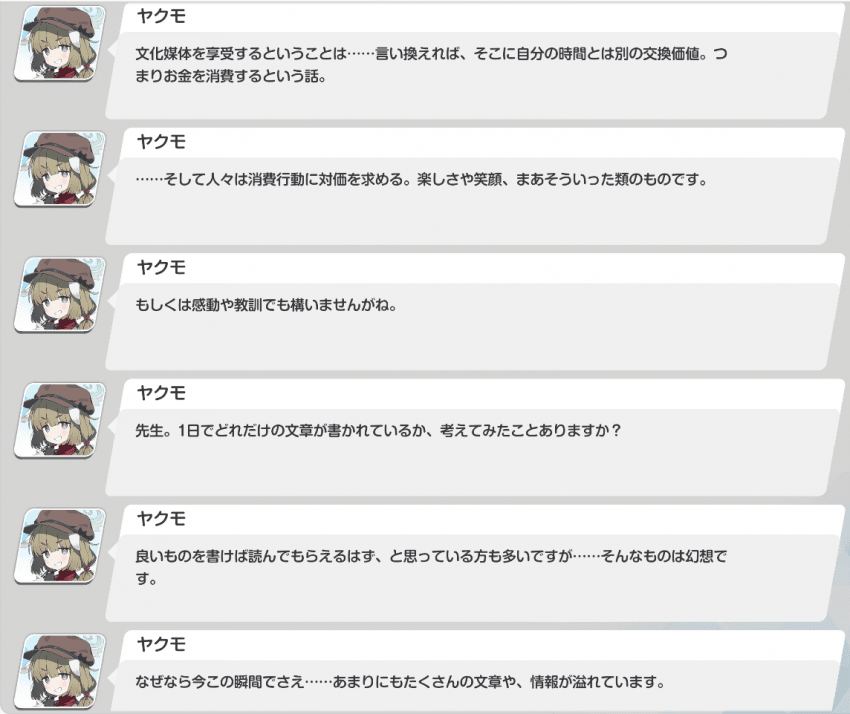The image size is (850, 714).
Task: Click ヤクモ name above the なぜなら今 message
Action: (x=161, y=644)
